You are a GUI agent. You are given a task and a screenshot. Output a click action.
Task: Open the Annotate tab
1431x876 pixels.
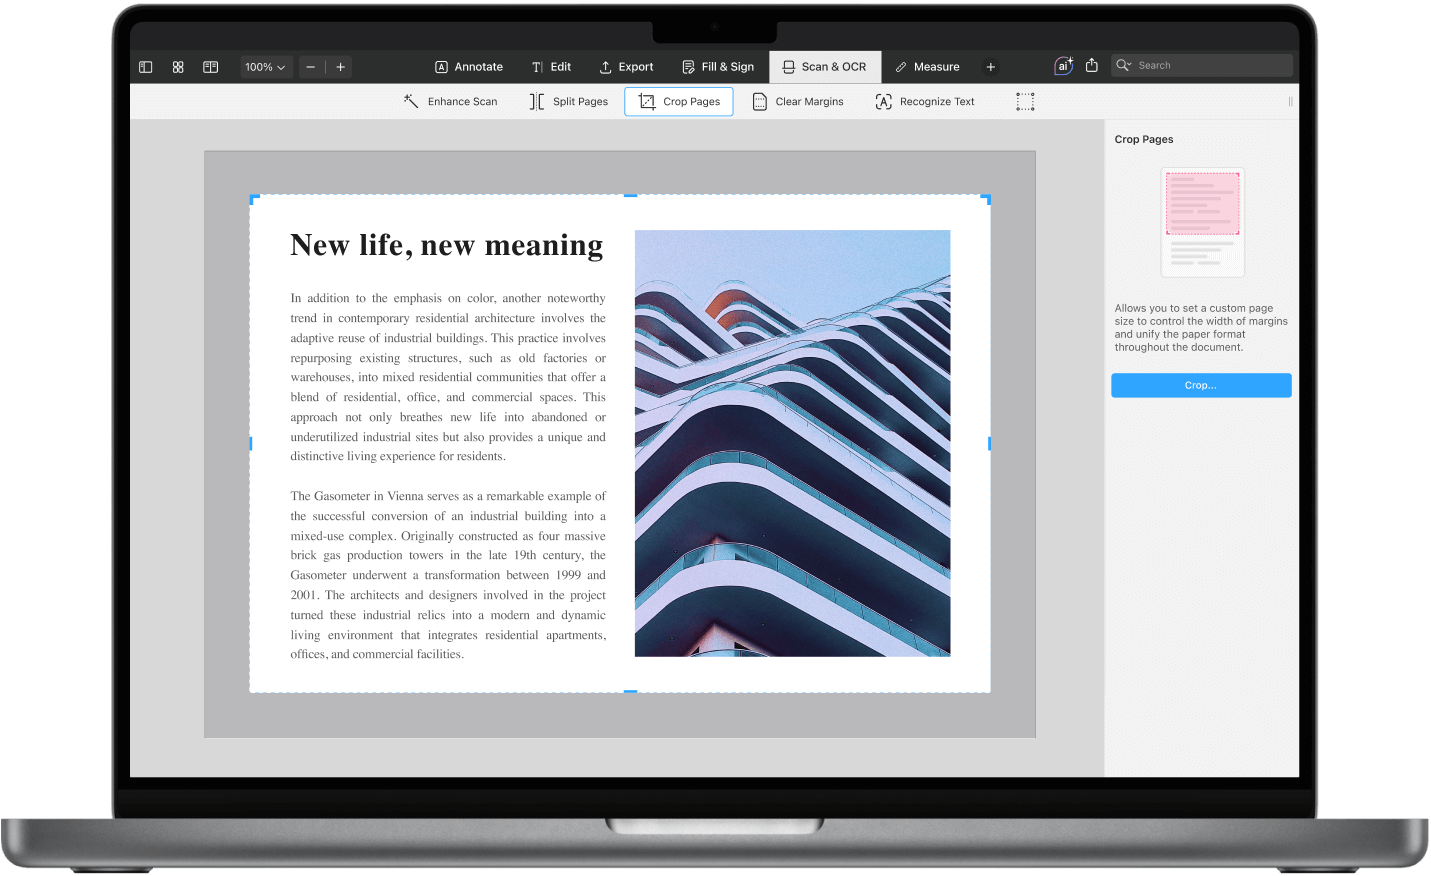[x=469, y=67]
